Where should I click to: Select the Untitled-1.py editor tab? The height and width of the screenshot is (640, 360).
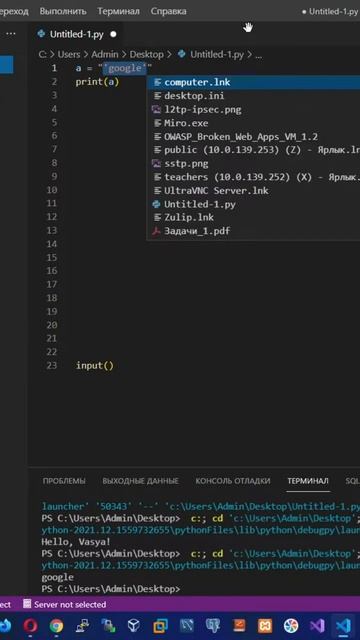[x=77, y=34]
